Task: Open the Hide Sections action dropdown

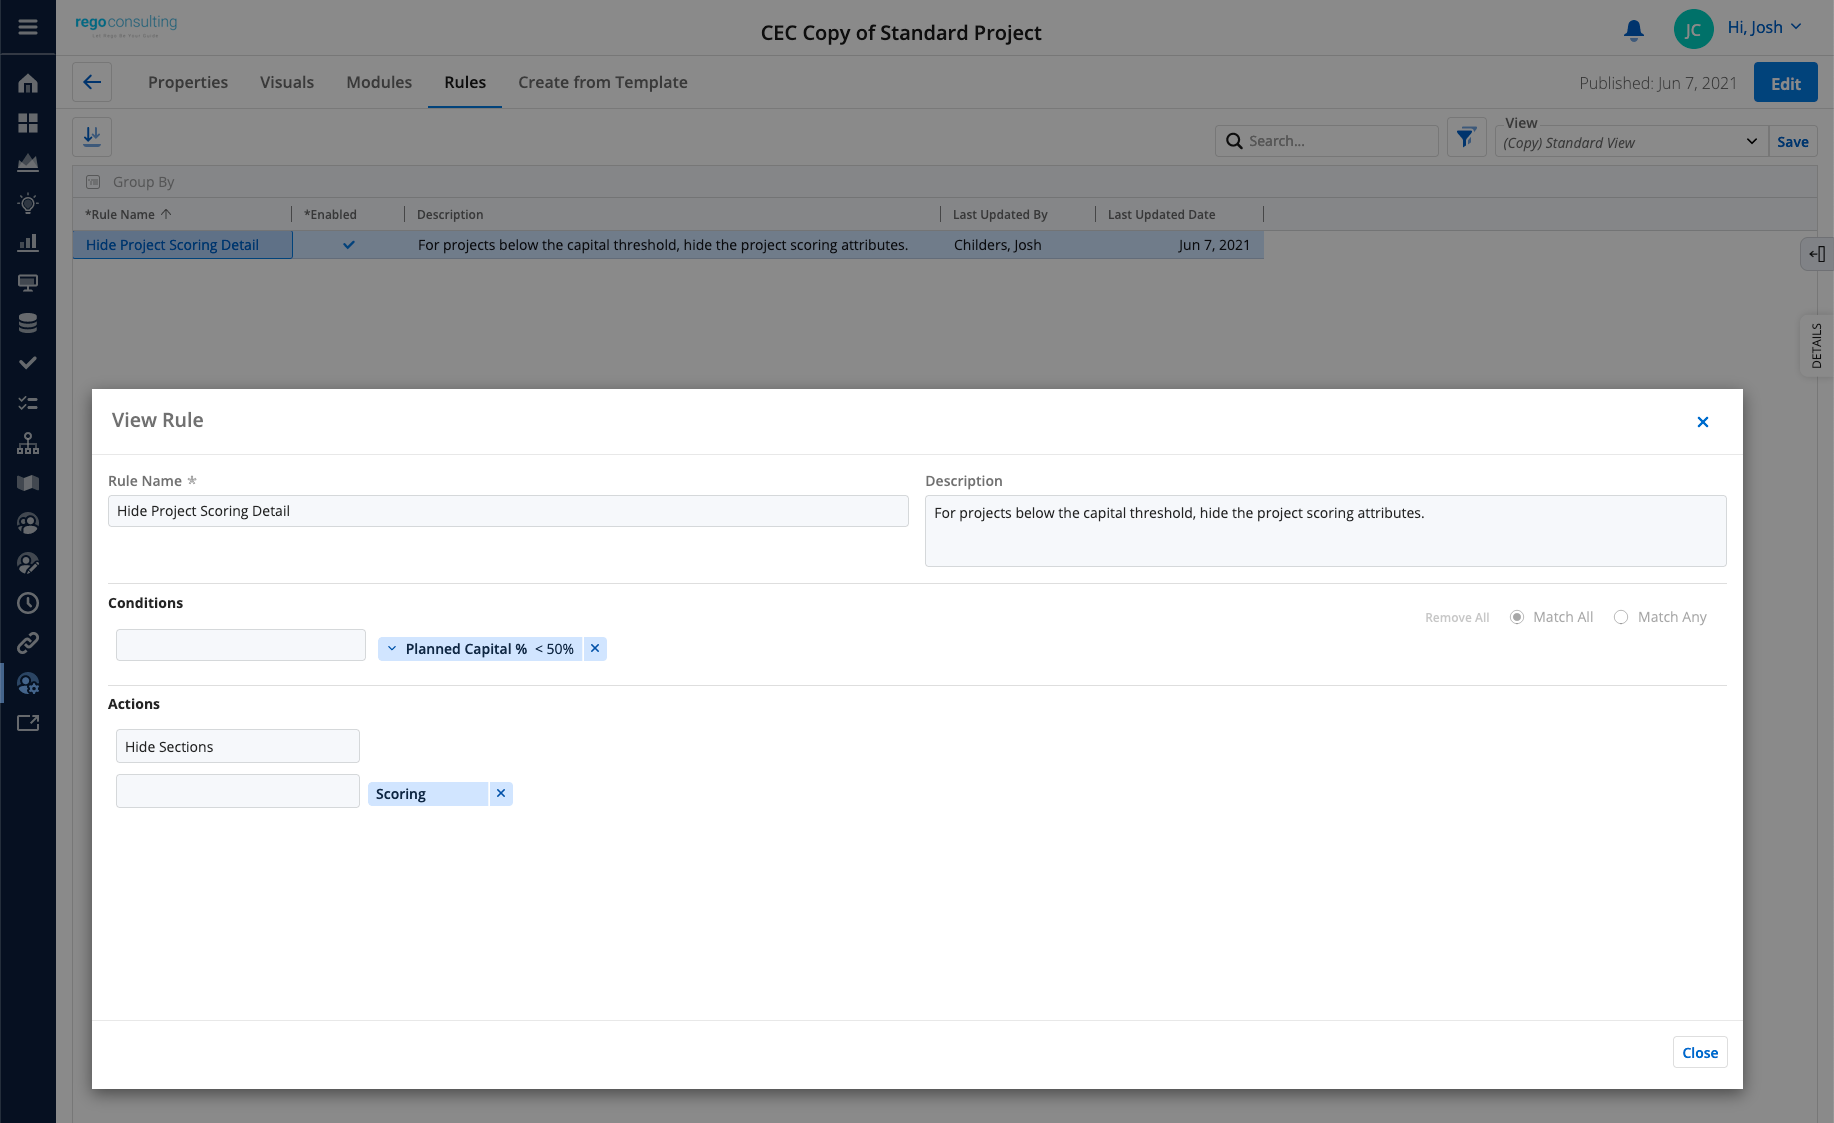Action: click(238, 746)
